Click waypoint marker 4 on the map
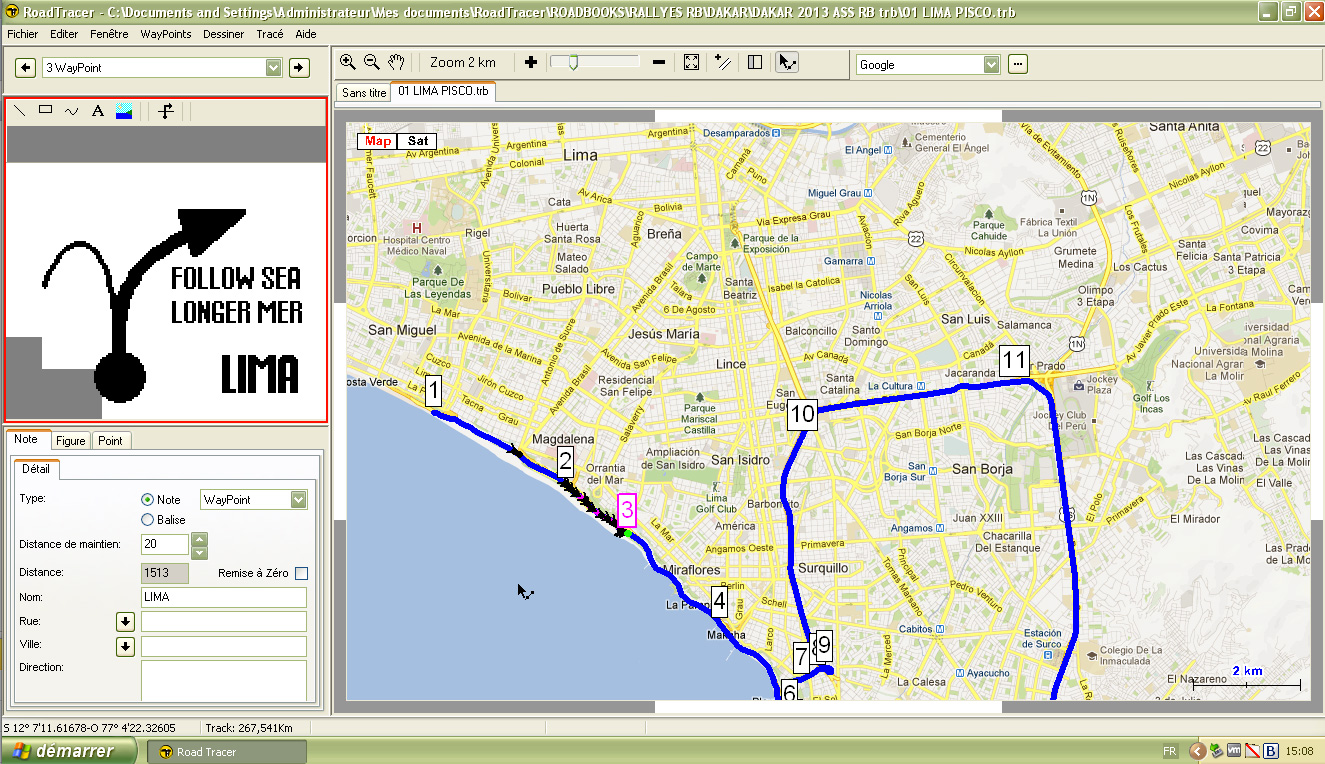 719,602
